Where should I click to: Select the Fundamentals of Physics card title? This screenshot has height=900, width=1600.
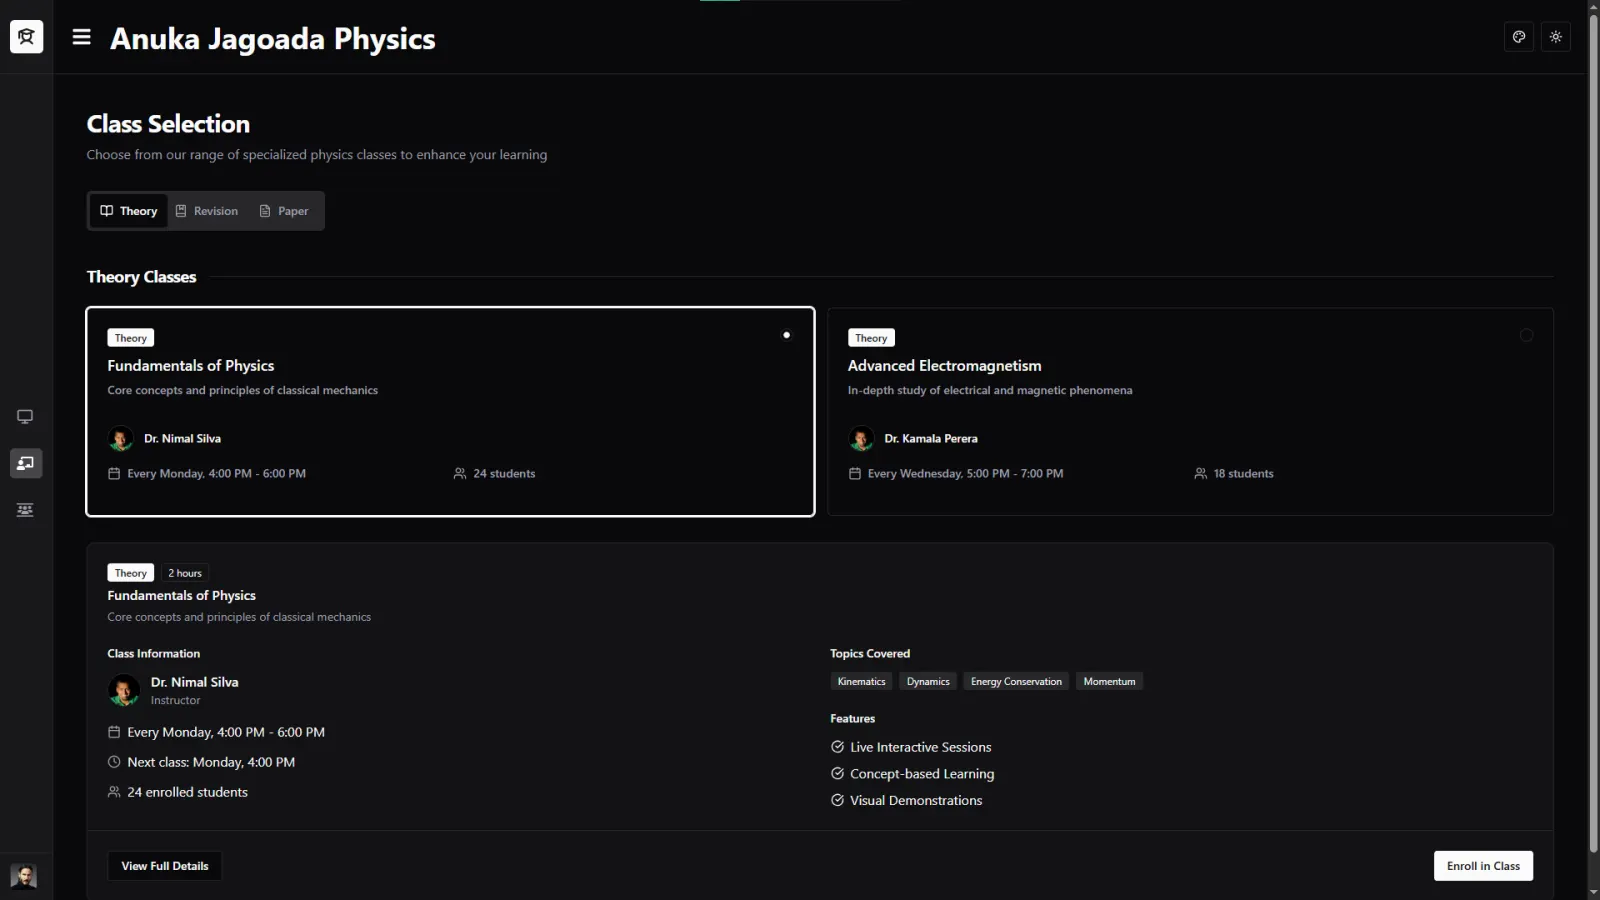[191, 366]
